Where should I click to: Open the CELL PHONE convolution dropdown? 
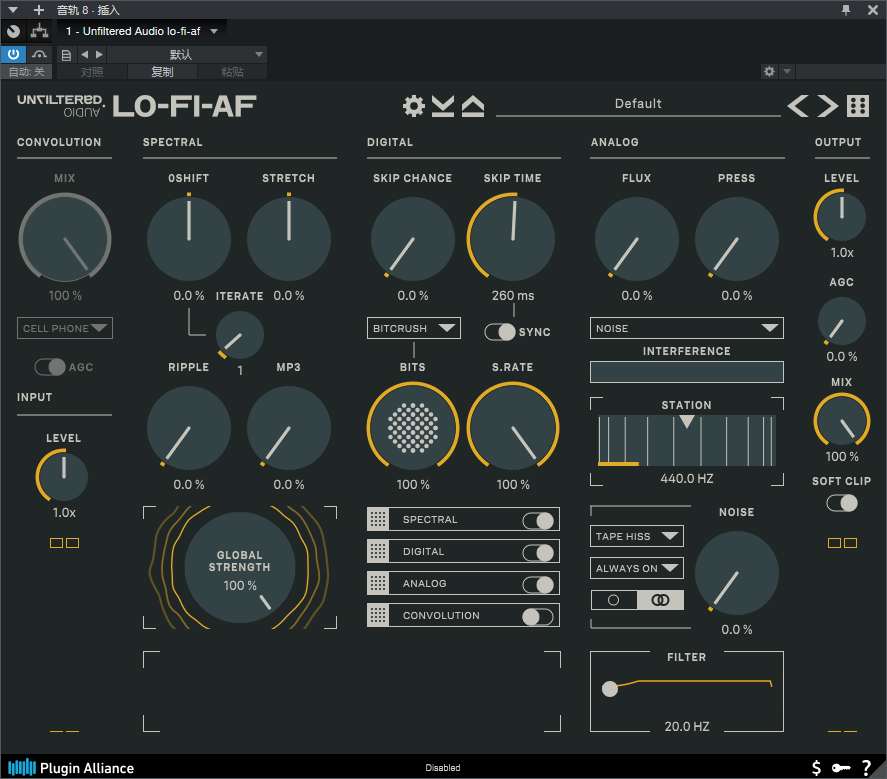(x=65, y=328)
